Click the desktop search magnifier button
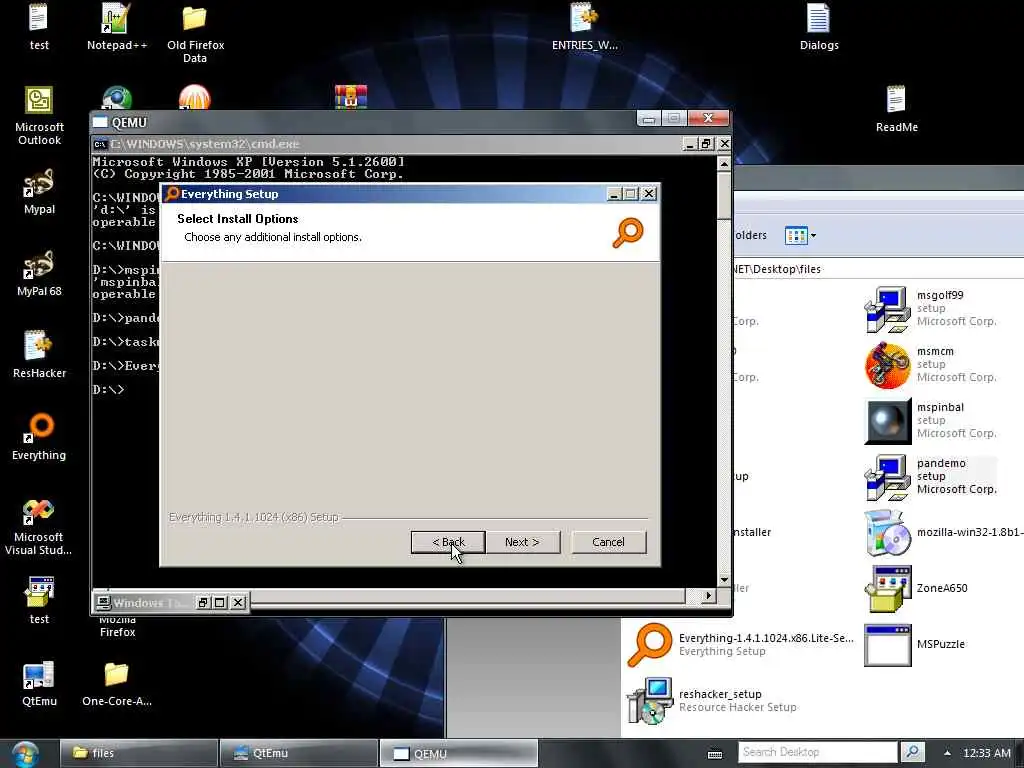 click(x=912, y=752)
